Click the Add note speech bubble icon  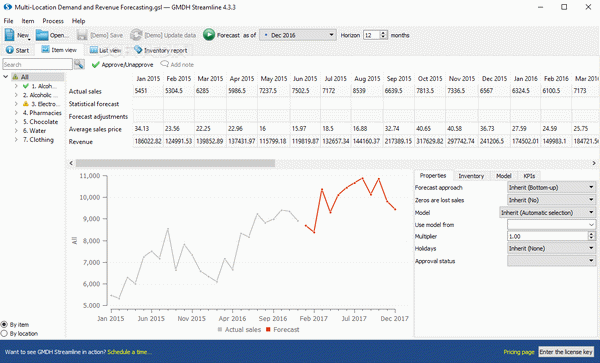coord(164,64)
